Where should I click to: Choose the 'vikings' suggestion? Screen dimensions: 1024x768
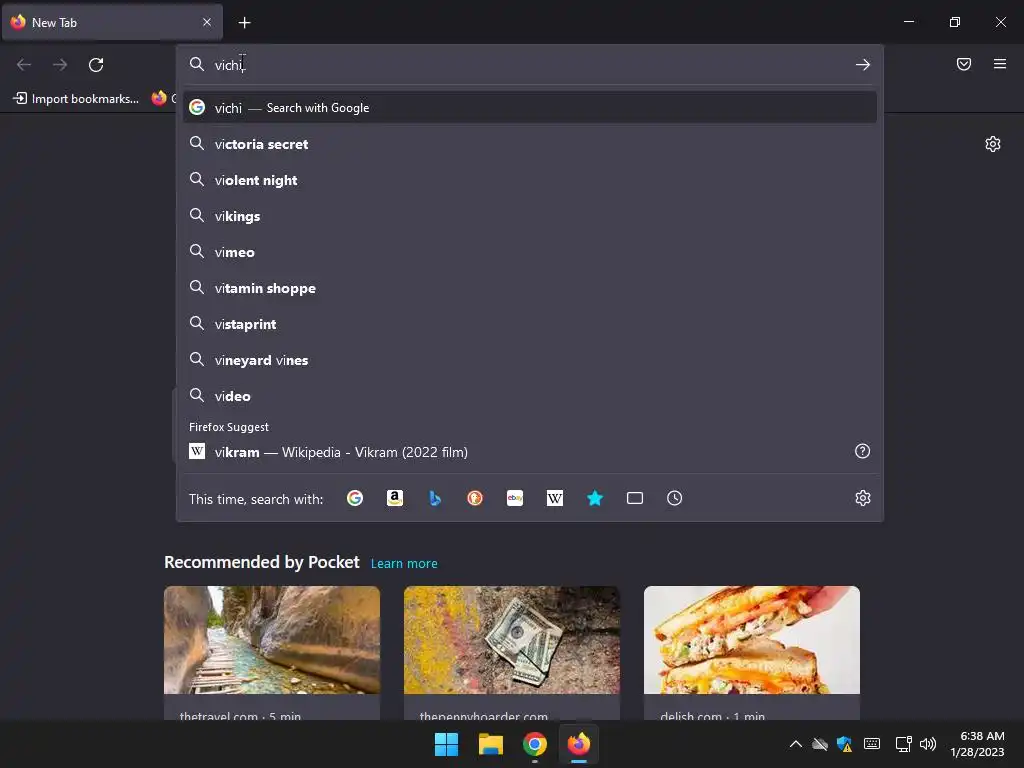point(530,216)
